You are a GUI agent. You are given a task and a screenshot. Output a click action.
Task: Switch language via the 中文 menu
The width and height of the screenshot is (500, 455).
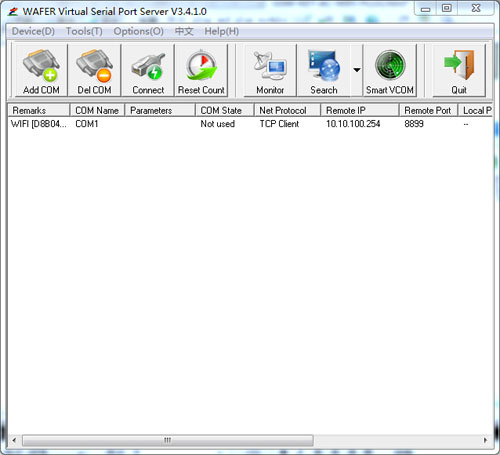tap(184, 31)
